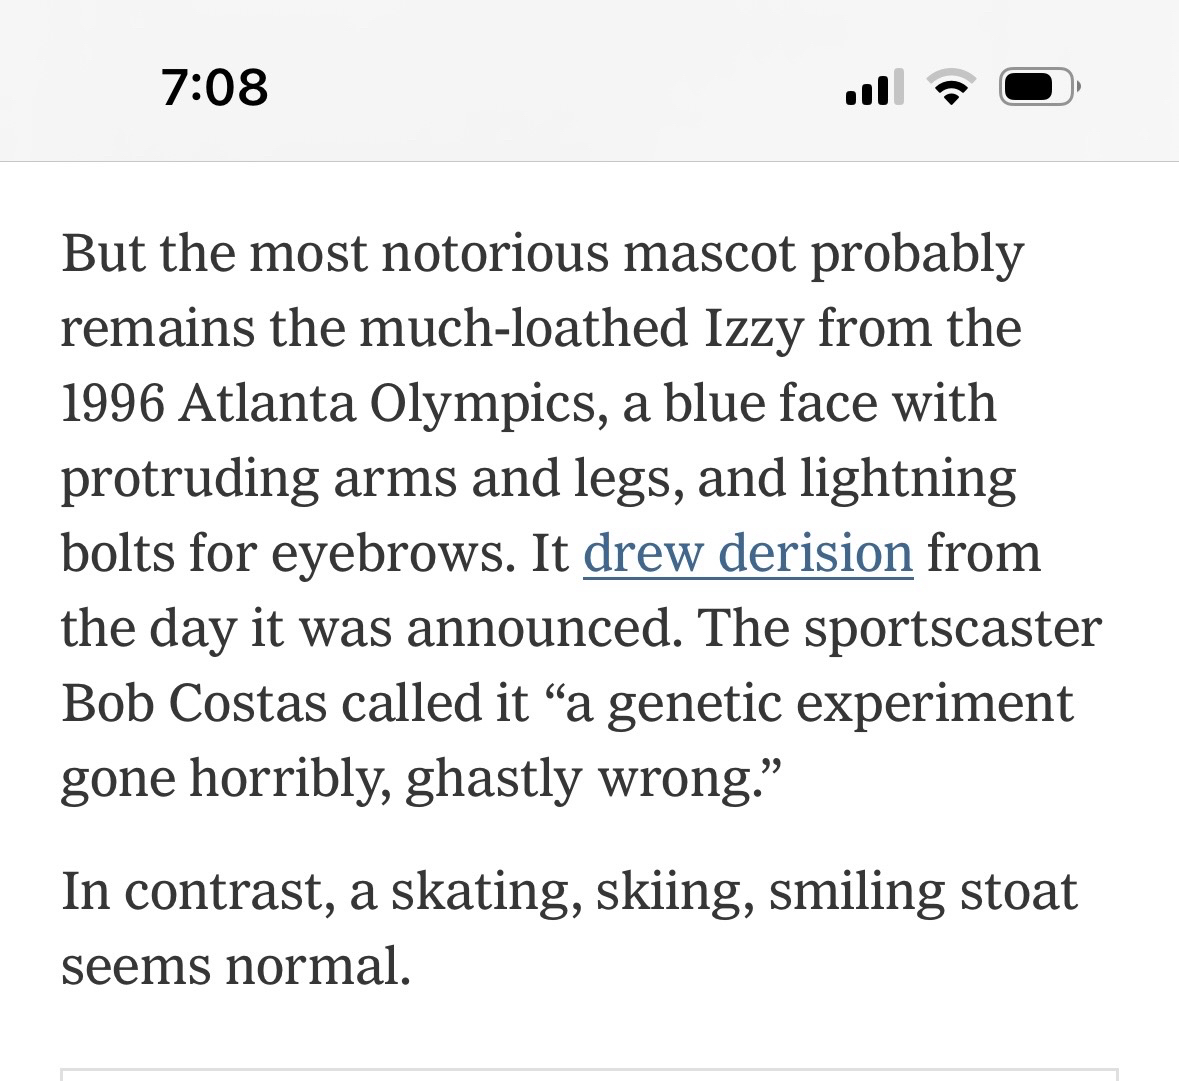Open the "drew derision" link
1179x1081 pixels.
point(747,553)
